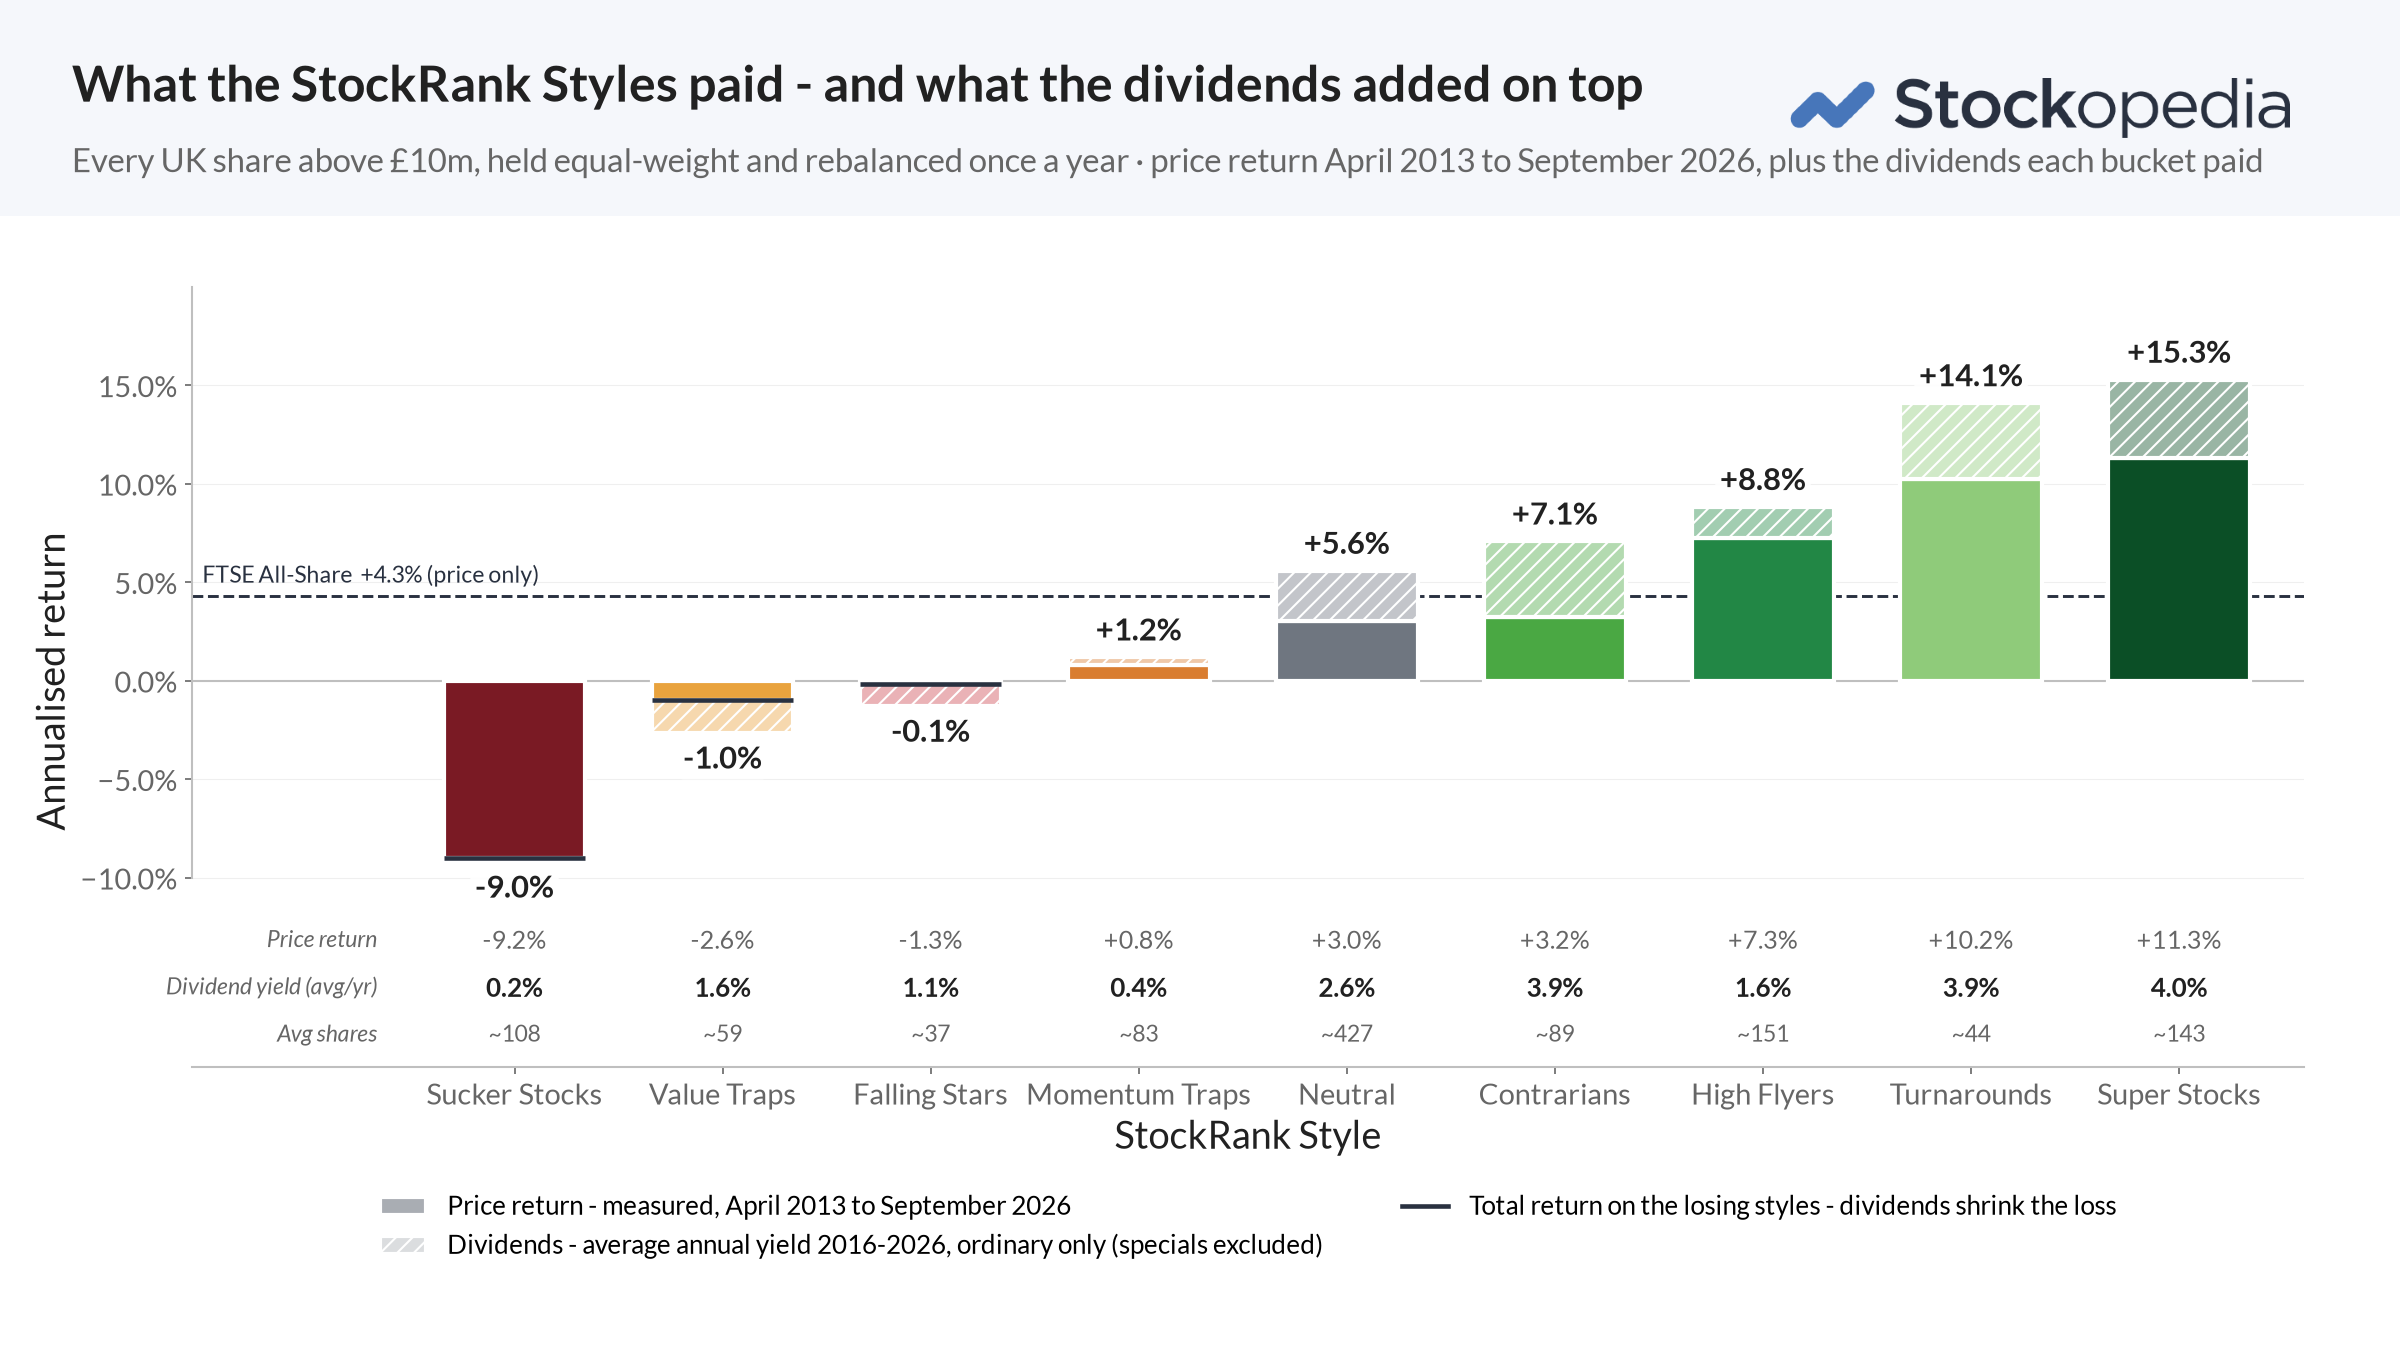The width and height of the screenshot is (2400, 1350).
Task: Click the solid Contrarians price return bar
Action: pos(1555,649)
